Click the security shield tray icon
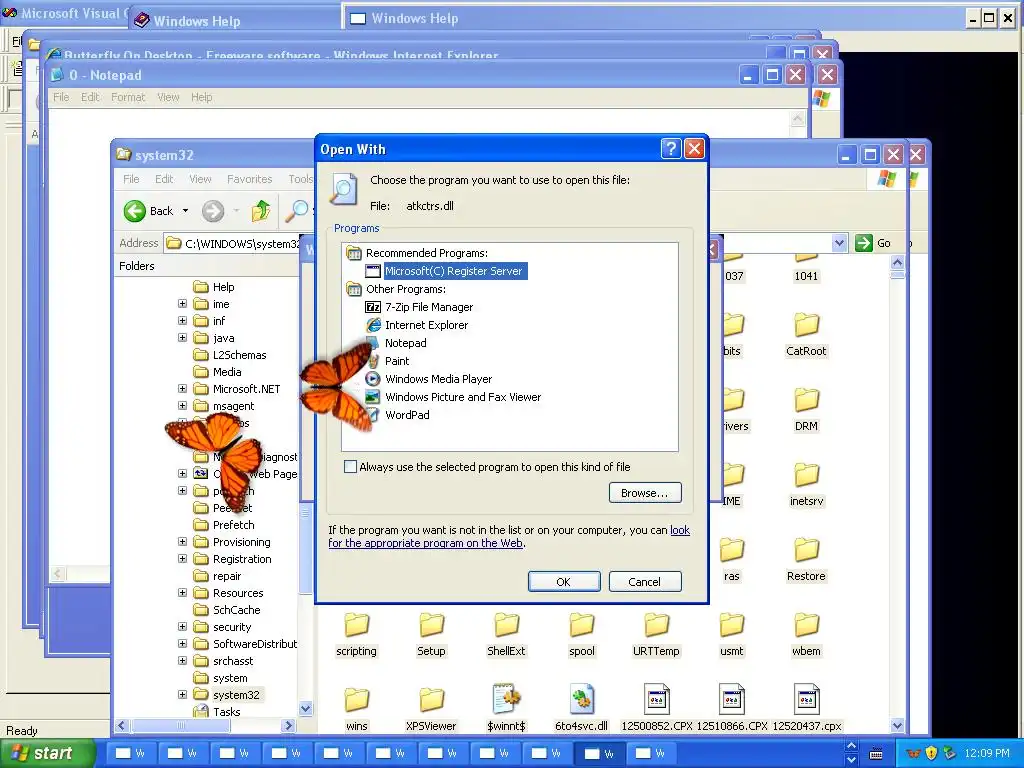Viewport: 1024px width, 768px height. pos(931,753)
